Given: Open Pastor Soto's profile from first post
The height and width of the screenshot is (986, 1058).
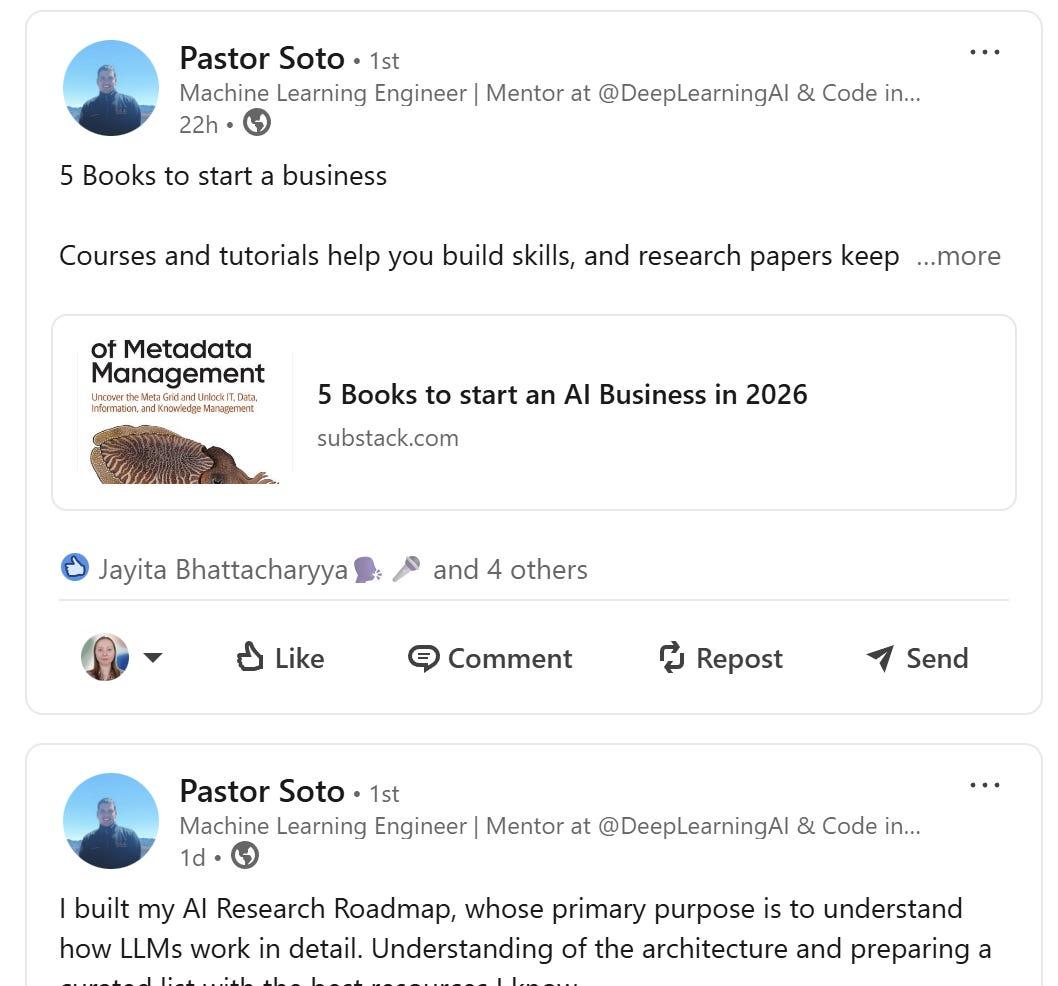Looking at the screenshot, I should click(262, 59).
